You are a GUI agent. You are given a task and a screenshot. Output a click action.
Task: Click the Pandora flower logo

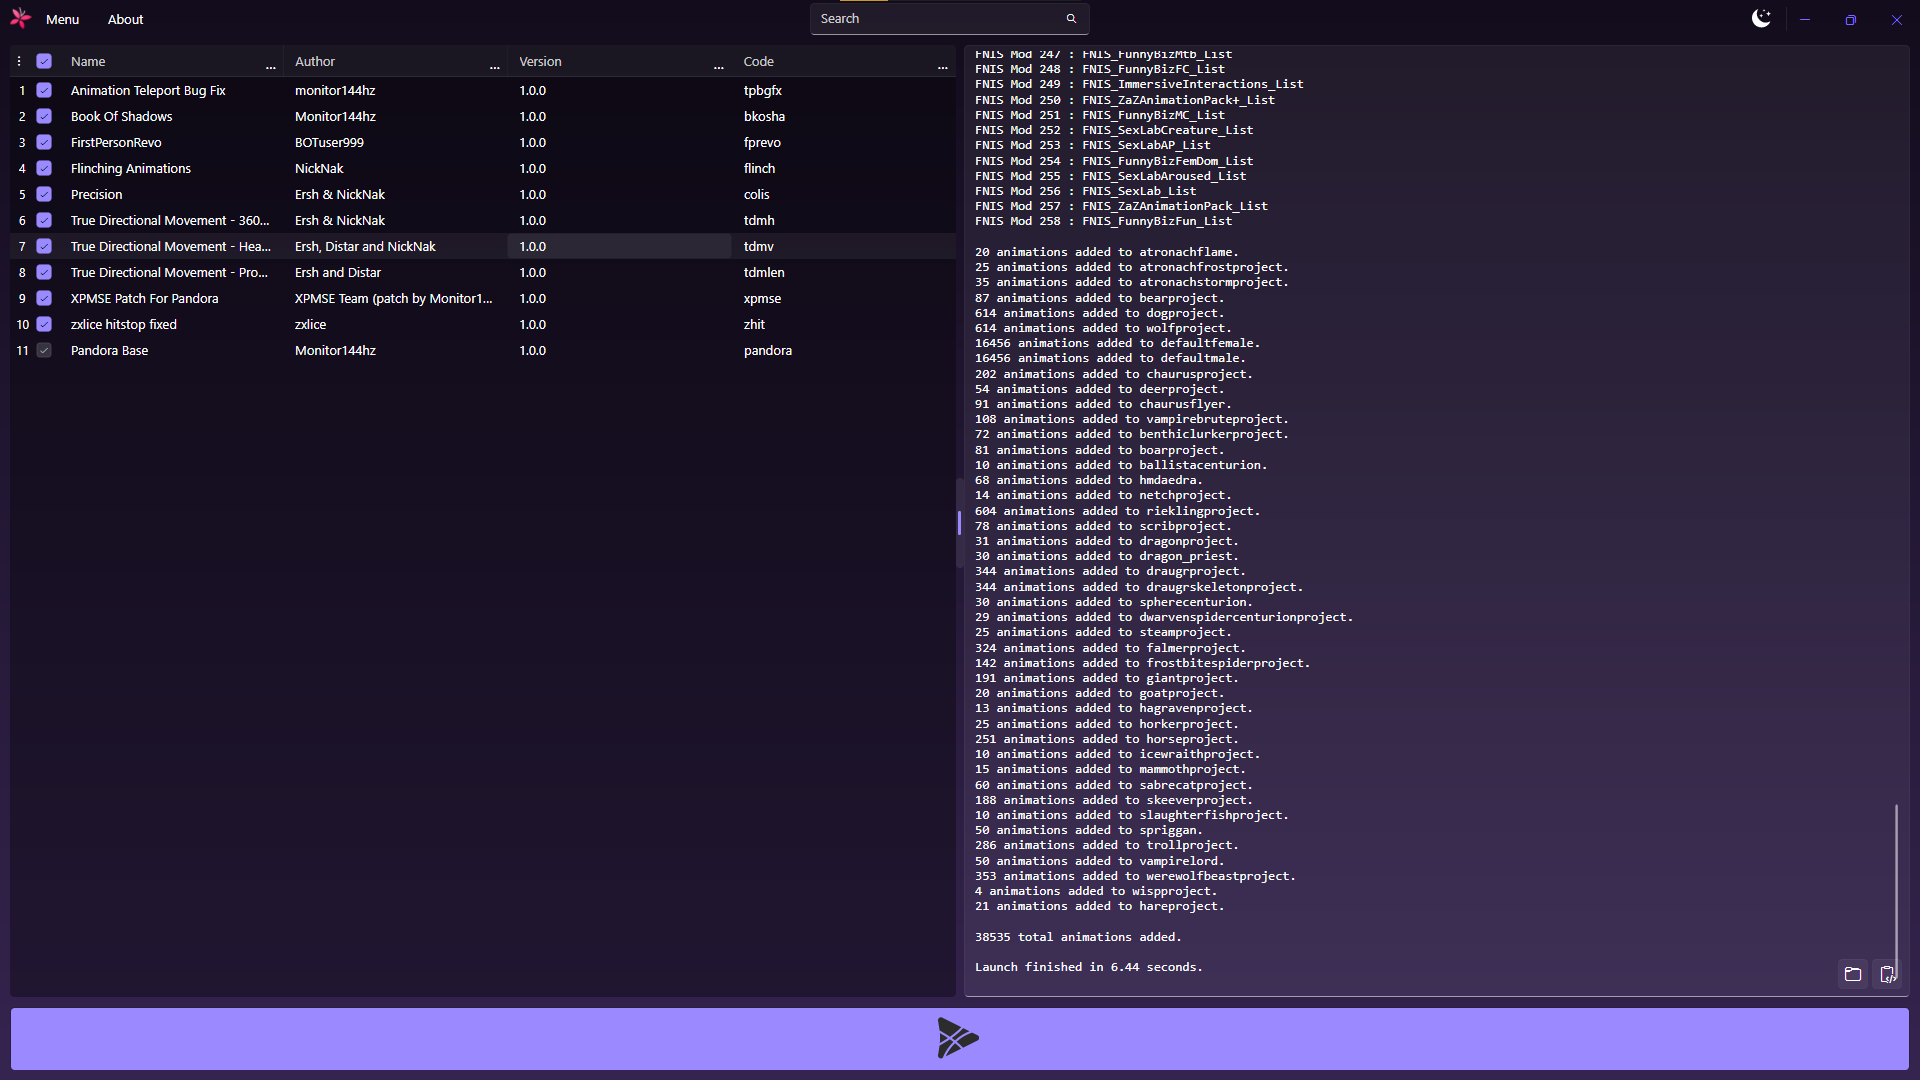point(20,19)
